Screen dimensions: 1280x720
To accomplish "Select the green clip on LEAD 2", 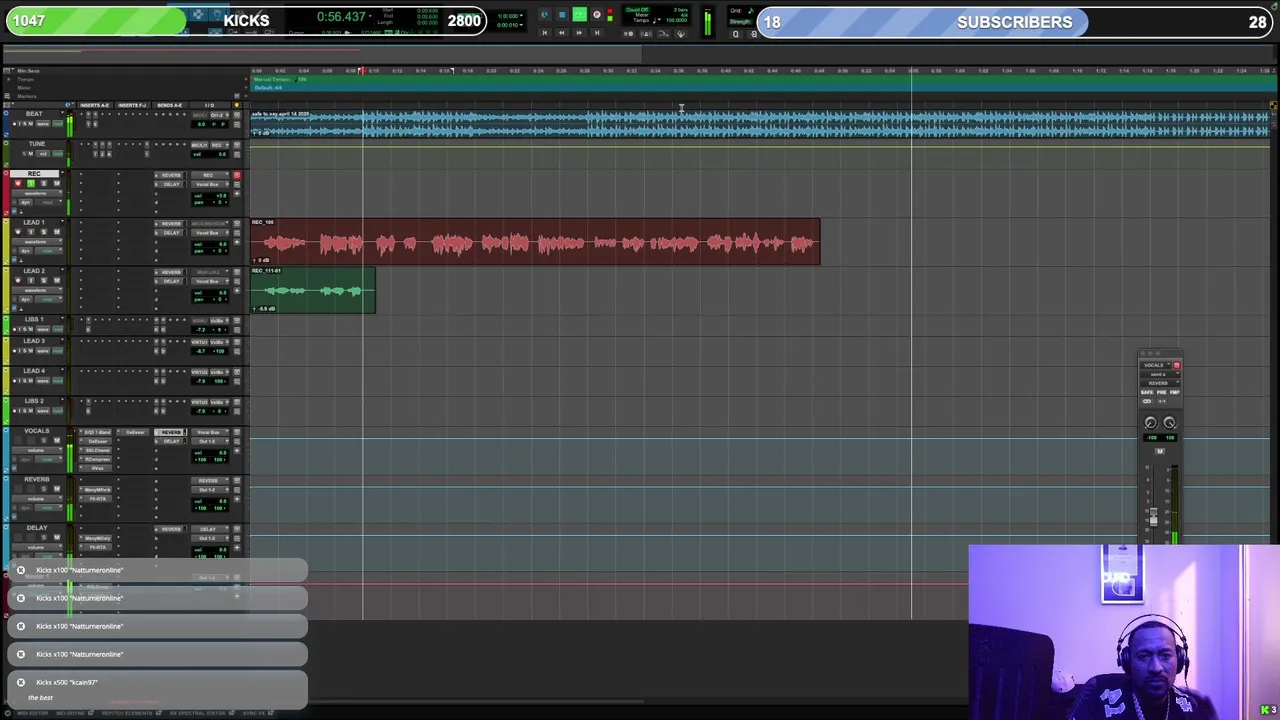I will click(x=313, y=290).
